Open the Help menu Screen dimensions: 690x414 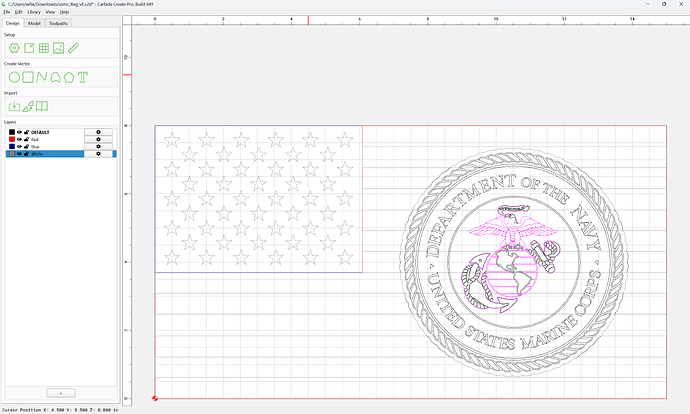[x=64, y=12]
